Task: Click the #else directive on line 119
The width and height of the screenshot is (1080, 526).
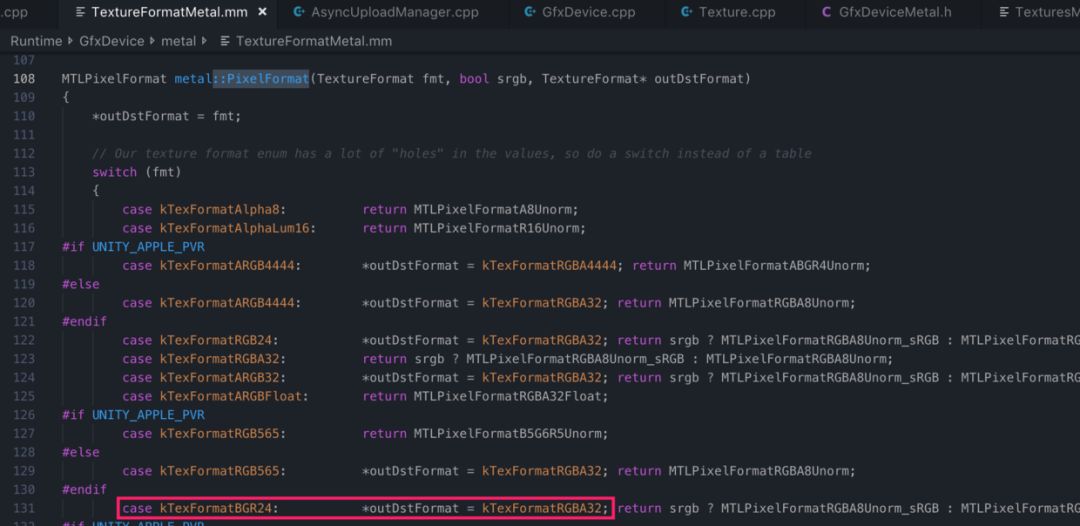Action: tap(81, 284)
